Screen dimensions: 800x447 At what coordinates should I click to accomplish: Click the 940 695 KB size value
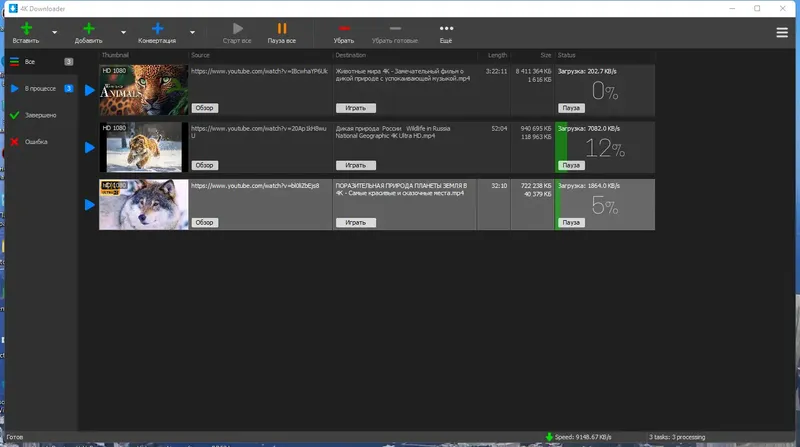[x=536, y=129]
